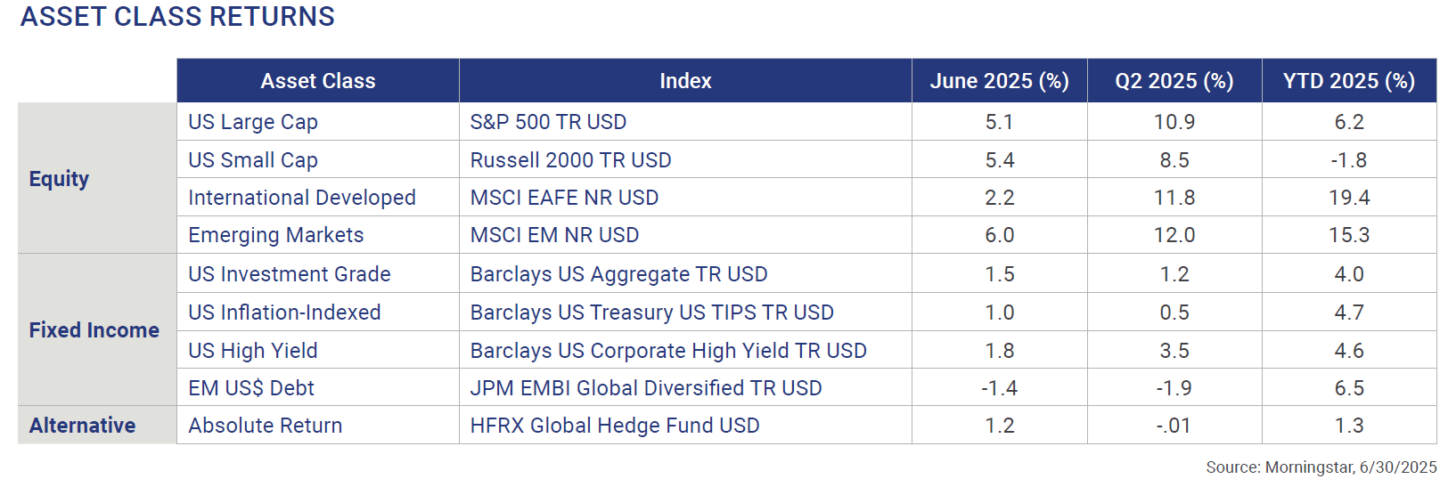This screenshot has width=1440, height=479.
Task: Click the ASSET CLASS RETURNS title
Action: 178,17
